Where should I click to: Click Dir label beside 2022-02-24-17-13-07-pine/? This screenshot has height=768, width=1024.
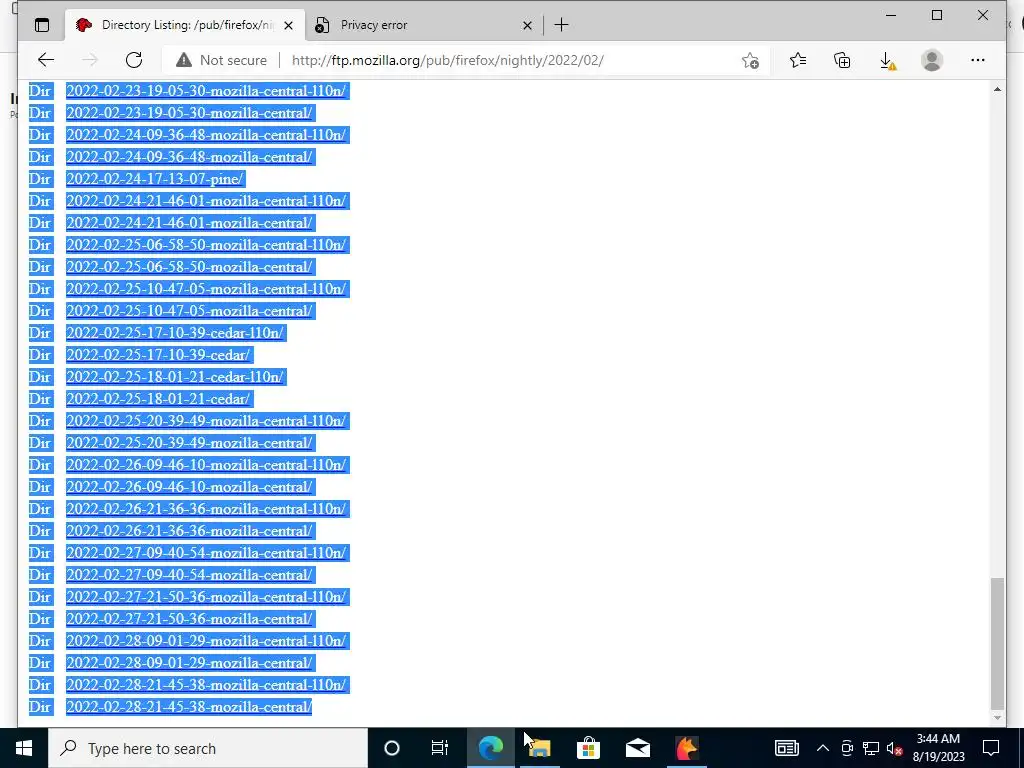pos(40,179)
